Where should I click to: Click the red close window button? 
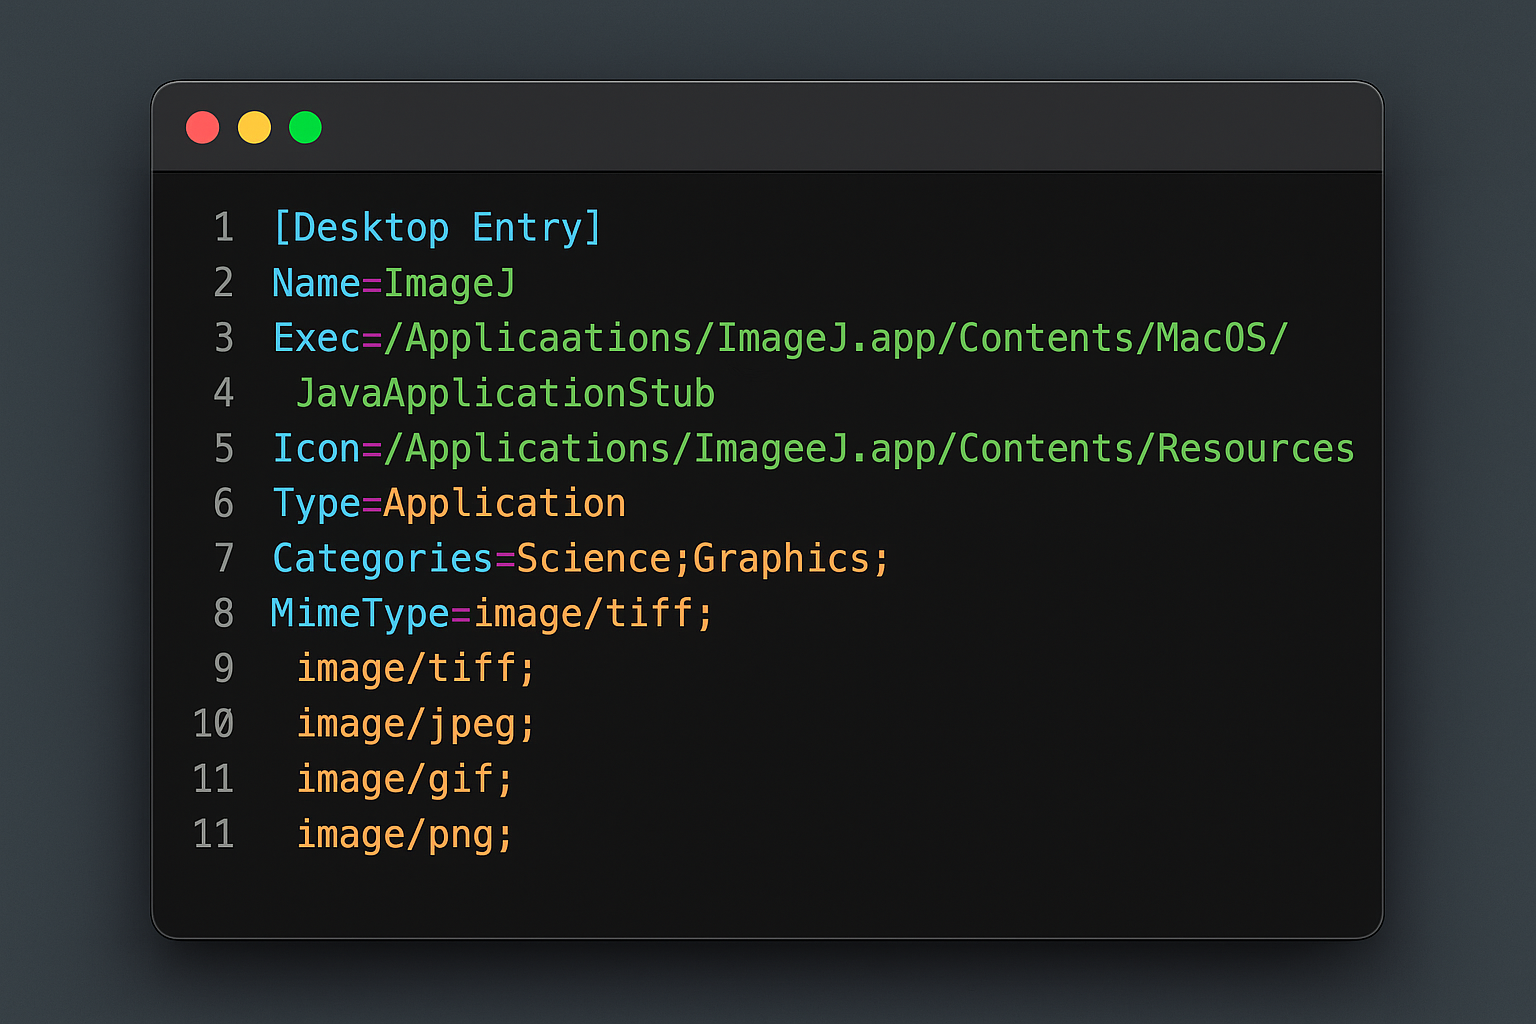pos(203,128)
